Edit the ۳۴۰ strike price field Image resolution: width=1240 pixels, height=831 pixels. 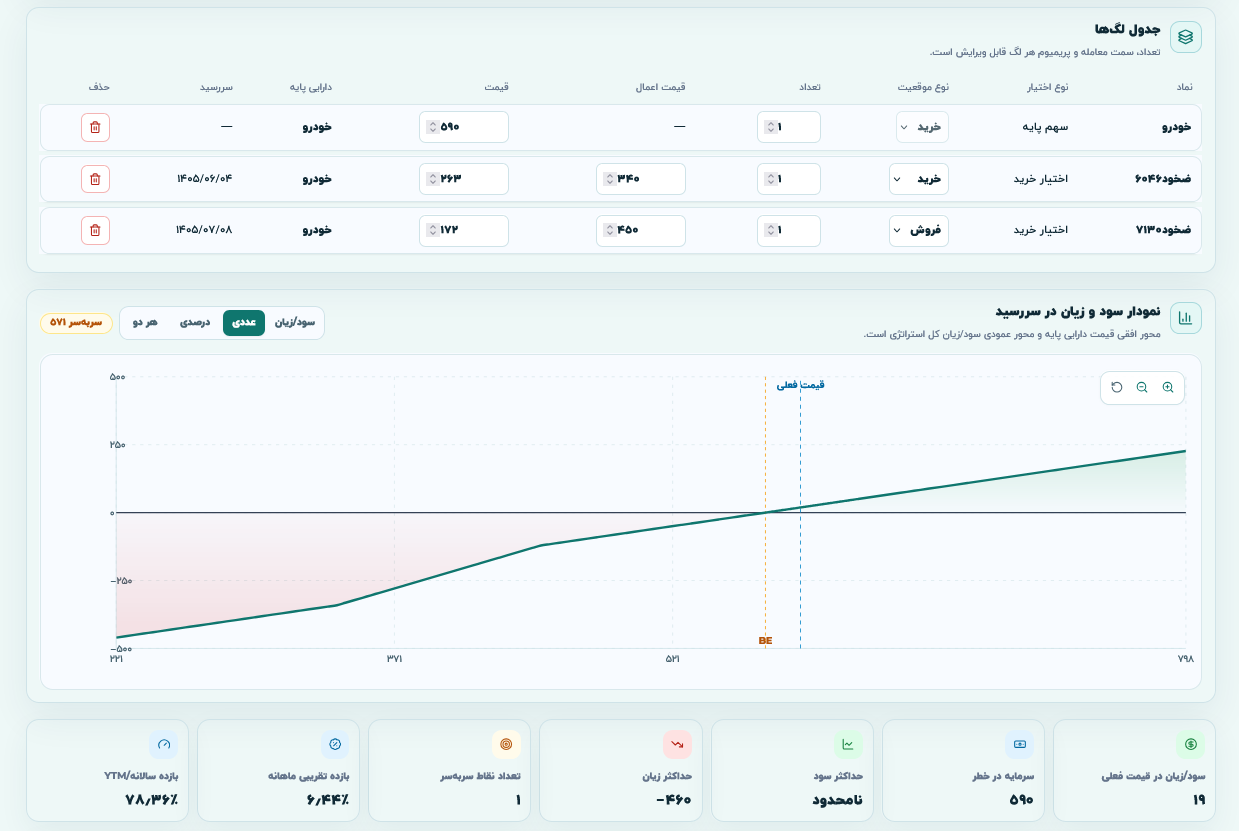tap(641, 179)
